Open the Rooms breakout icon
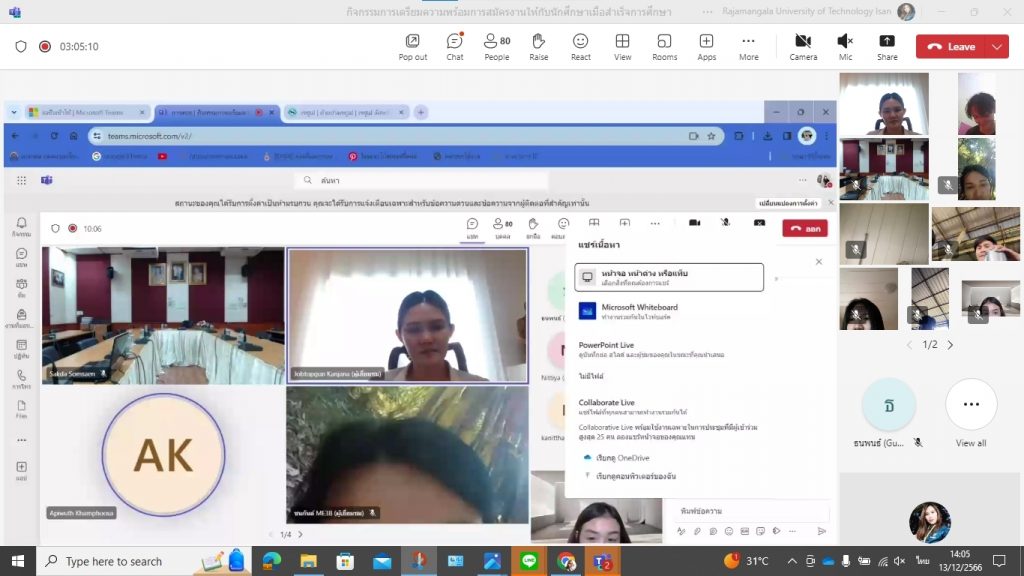Screen dimensions: 1024x576 tap(664, 45)
